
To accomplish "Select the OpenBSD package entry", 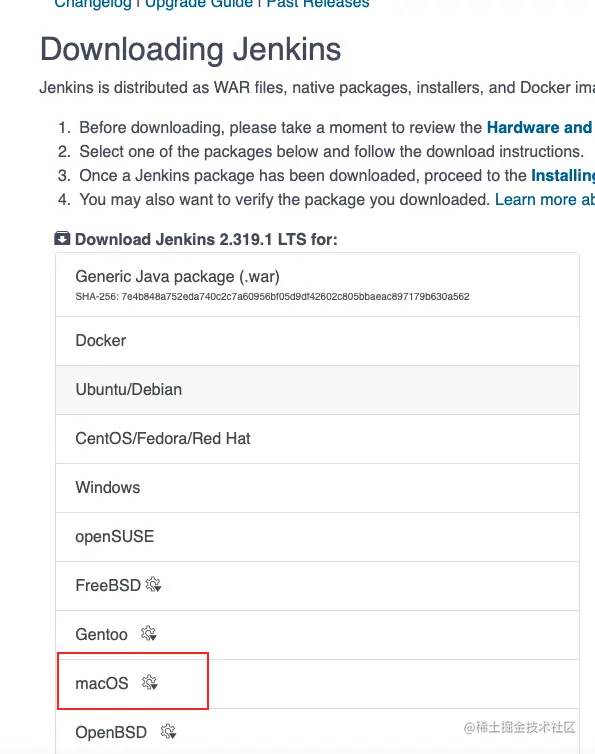I will pos(317,731).
